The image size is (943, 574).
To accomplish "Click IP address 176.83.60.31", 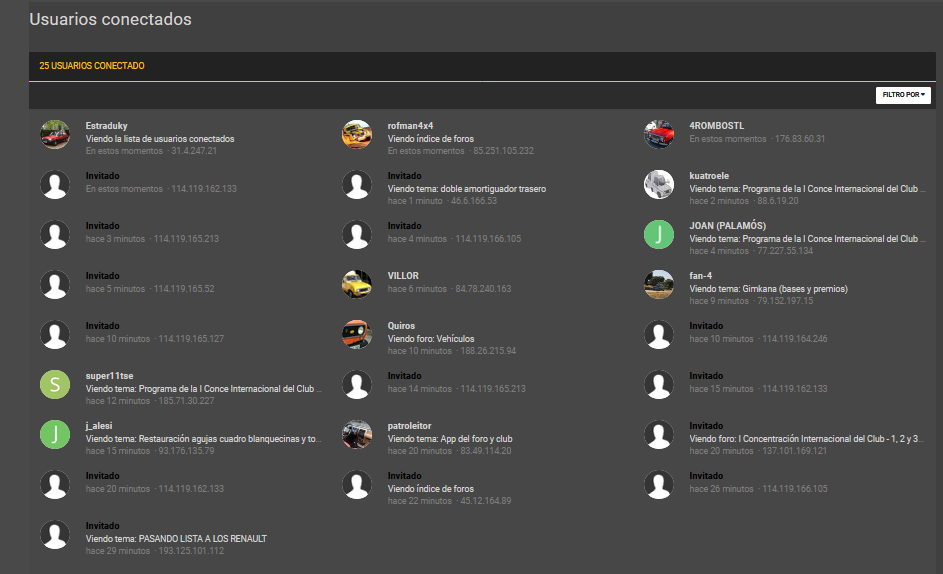I will [x=800, y=139].
